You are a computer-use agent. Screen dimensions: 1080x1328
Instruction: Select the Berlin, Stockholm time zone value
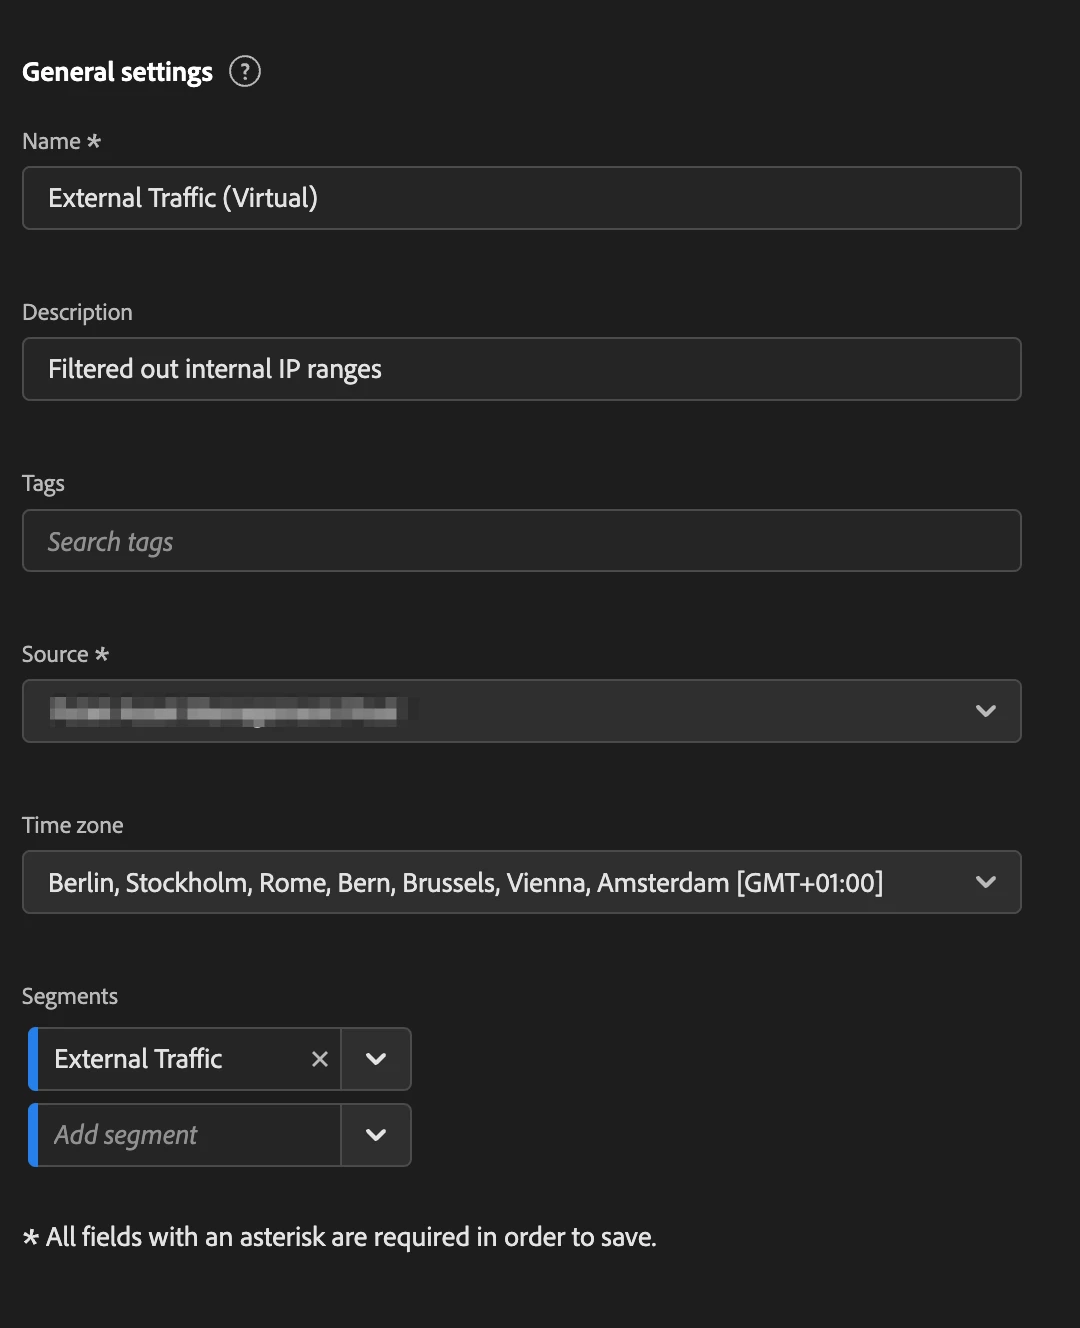pos(466,883)
